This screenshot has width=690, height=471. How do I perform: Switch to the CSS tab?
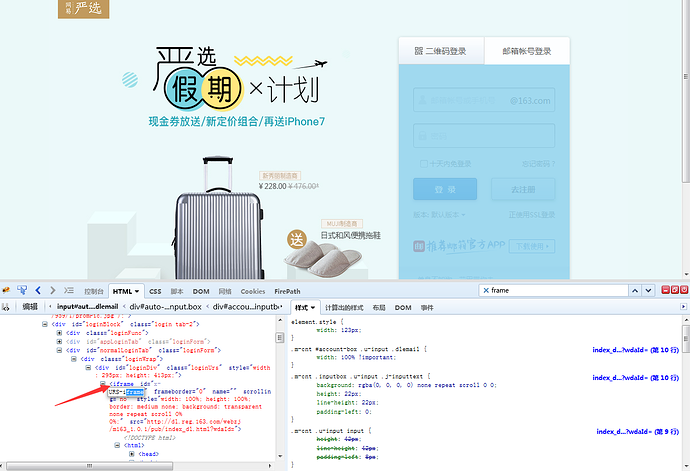(155, 291)
